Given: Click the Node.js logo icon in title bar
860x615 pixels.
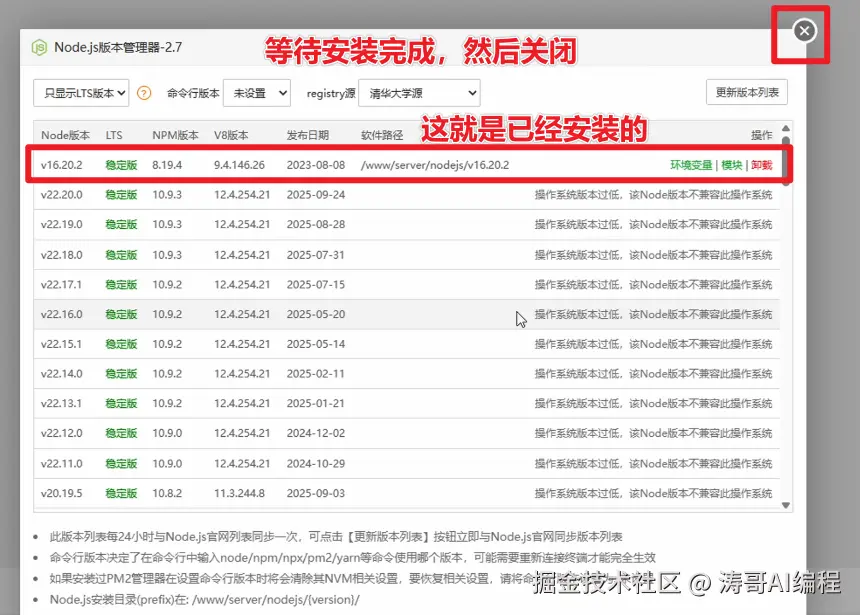Looking at the screenshot, I should coord(40,45).
